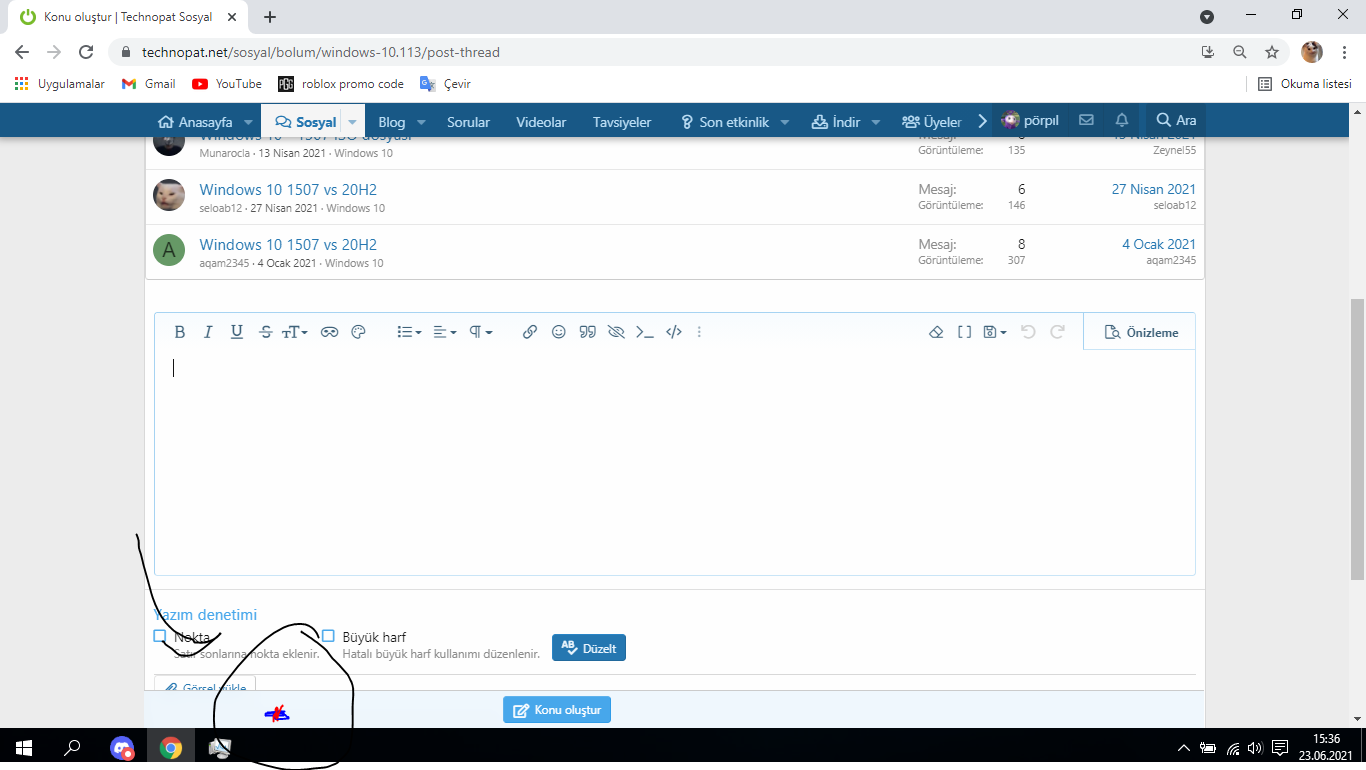Insert a link using the chain icon

tap(530, 332)
